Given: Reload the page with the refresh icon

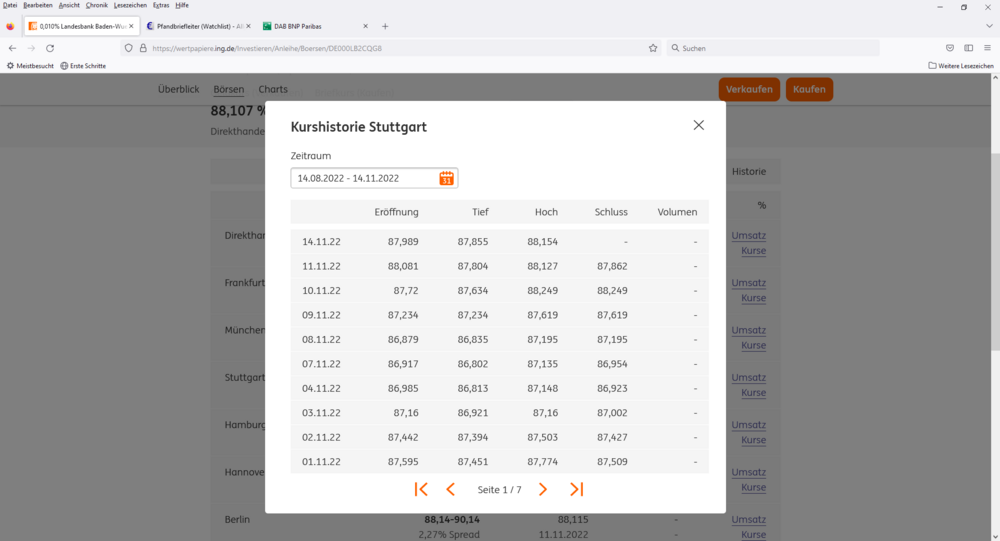Looking at the screenshot, I should coord(50,48).
